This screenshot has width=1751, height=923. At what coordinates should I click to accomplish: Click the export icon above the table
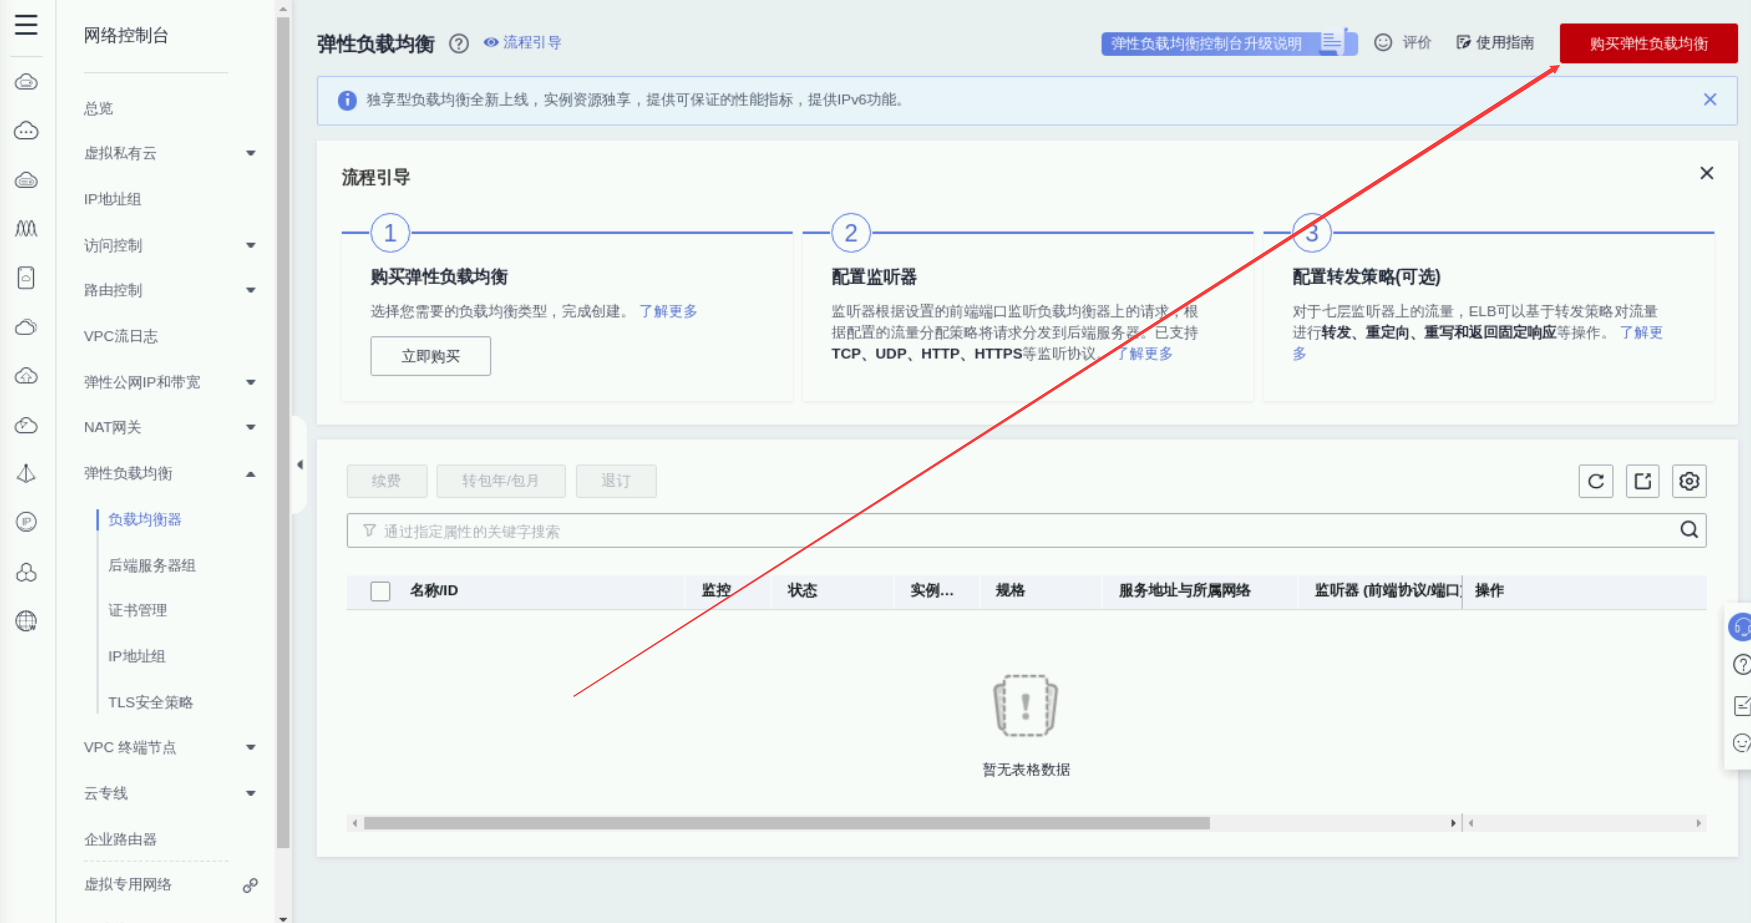(x=1643, y=481)
